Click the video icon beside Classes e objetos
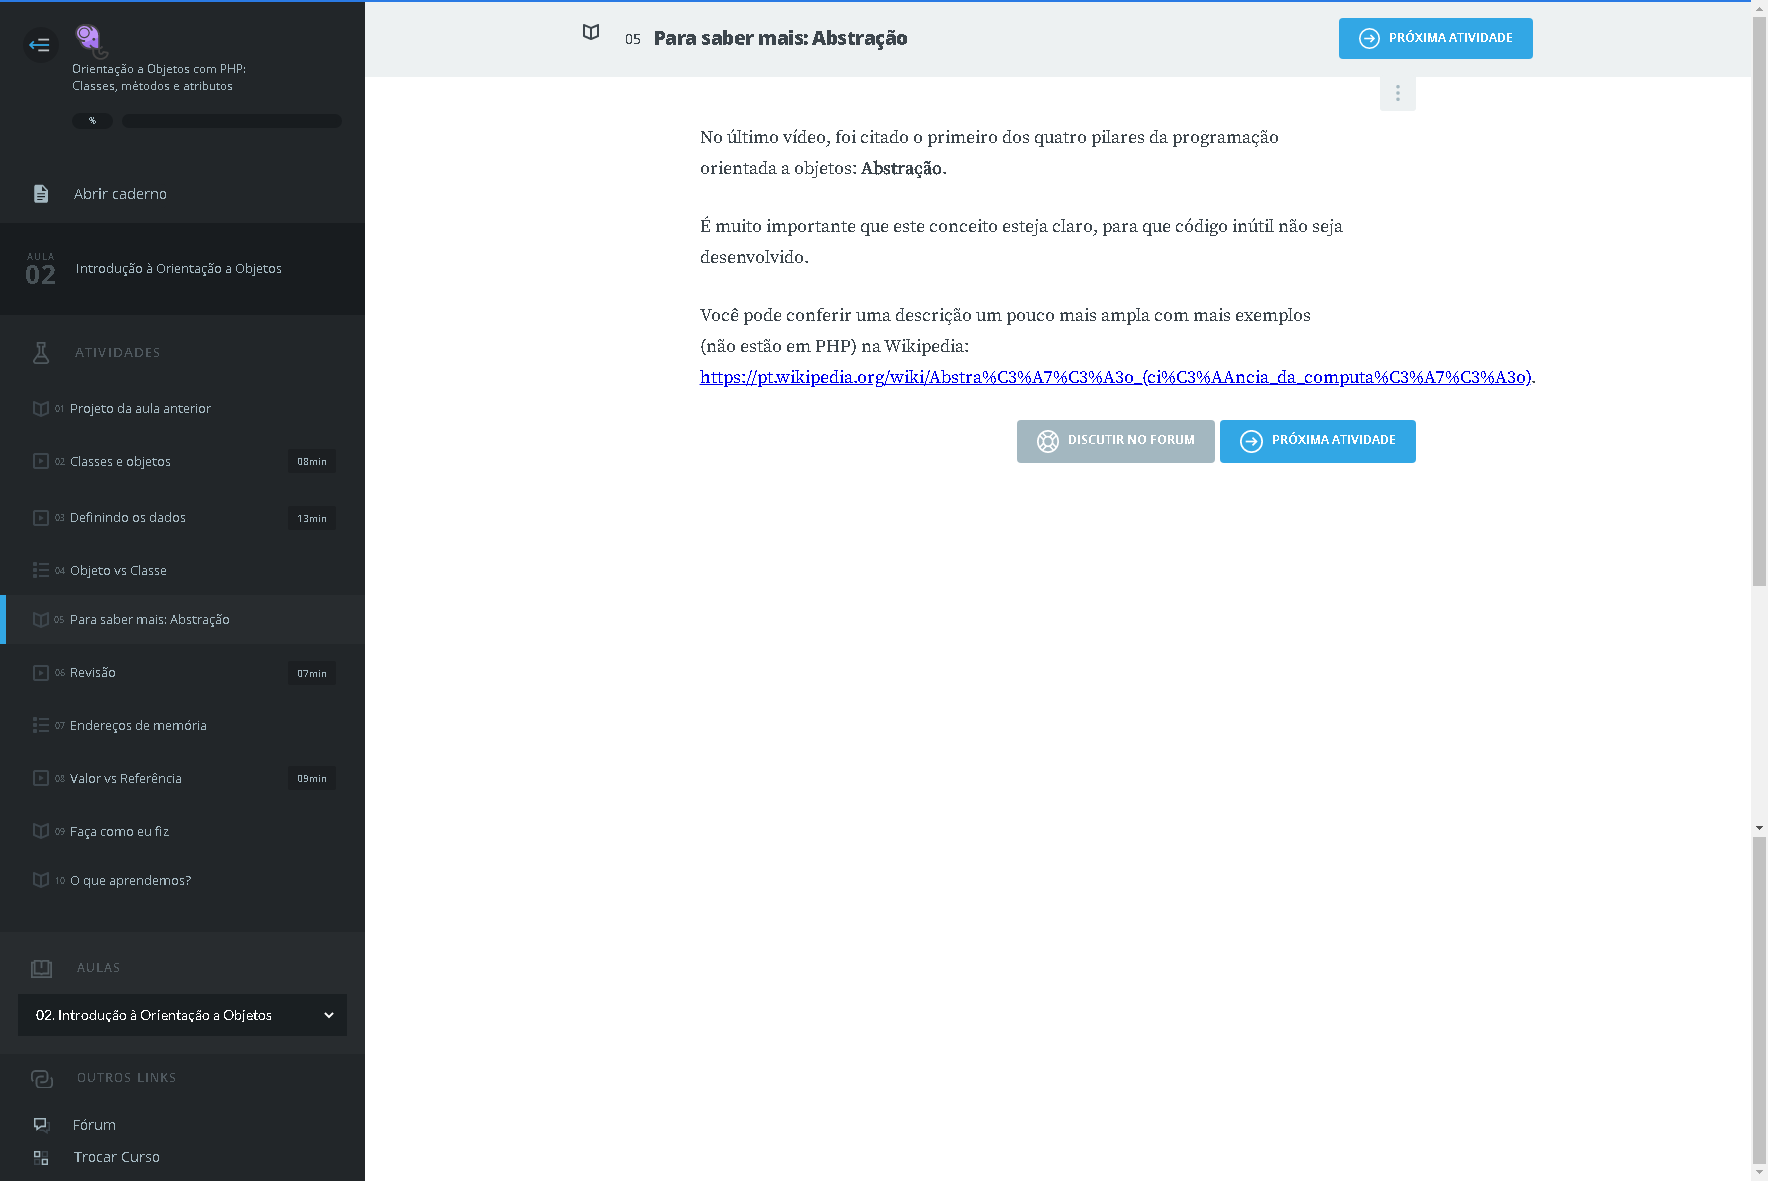 (41, 461)
